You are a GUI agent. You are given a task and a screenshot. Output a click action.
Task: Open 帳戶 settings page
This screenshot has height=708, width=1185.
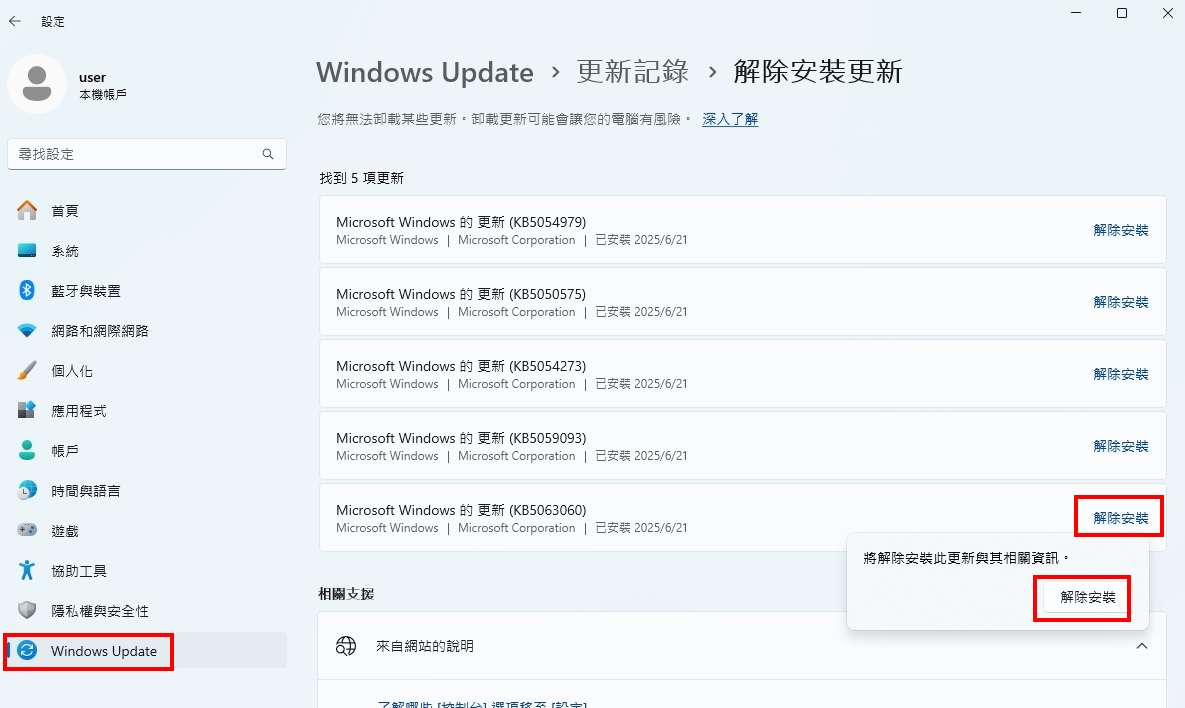click(147, 451)
